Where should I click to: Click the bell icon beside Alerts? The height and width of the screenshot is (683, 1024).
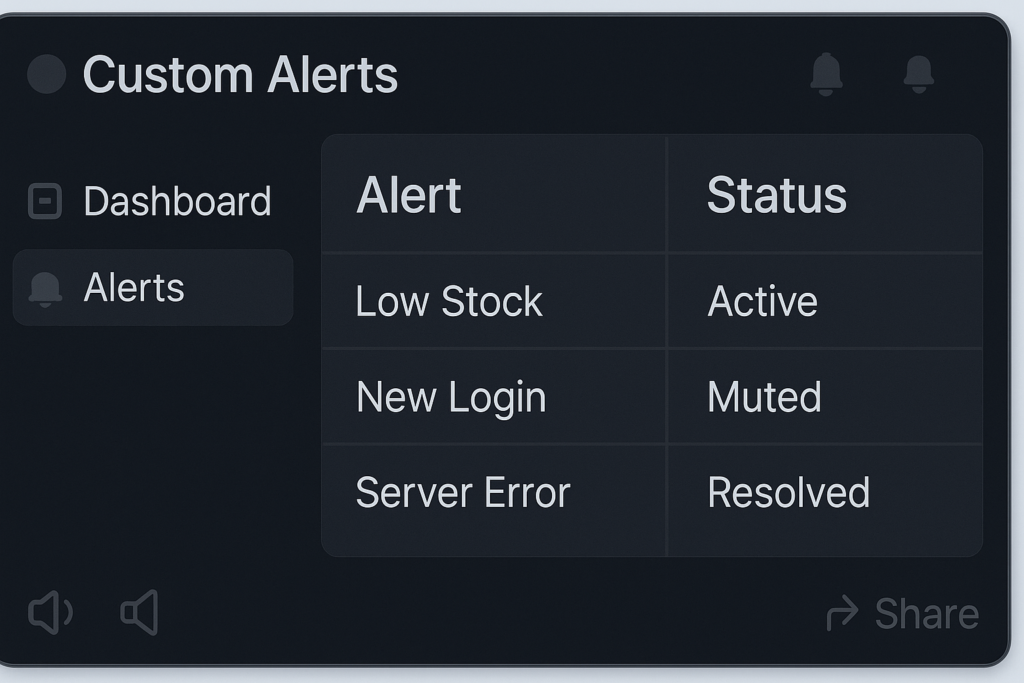45,288
